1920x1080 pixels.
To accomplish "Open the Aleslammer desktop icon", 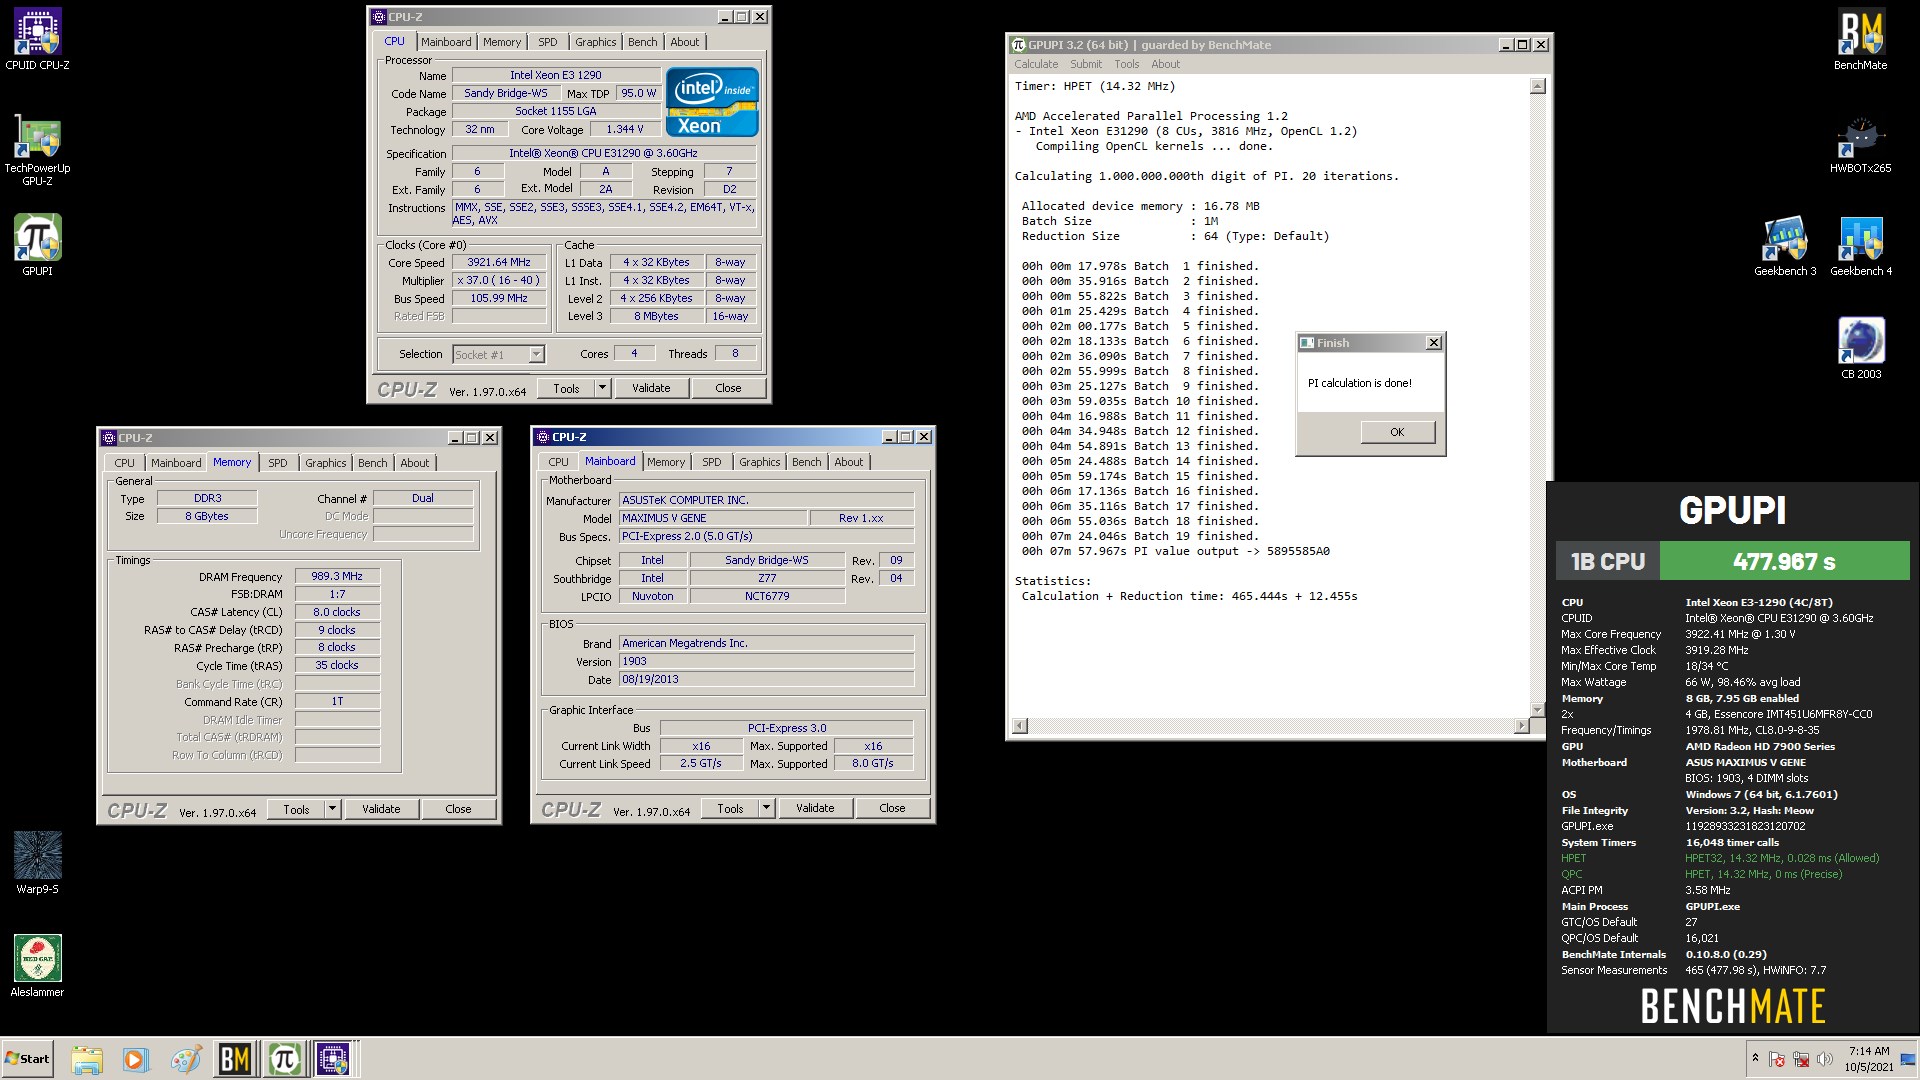I will [x=37, y=966].
